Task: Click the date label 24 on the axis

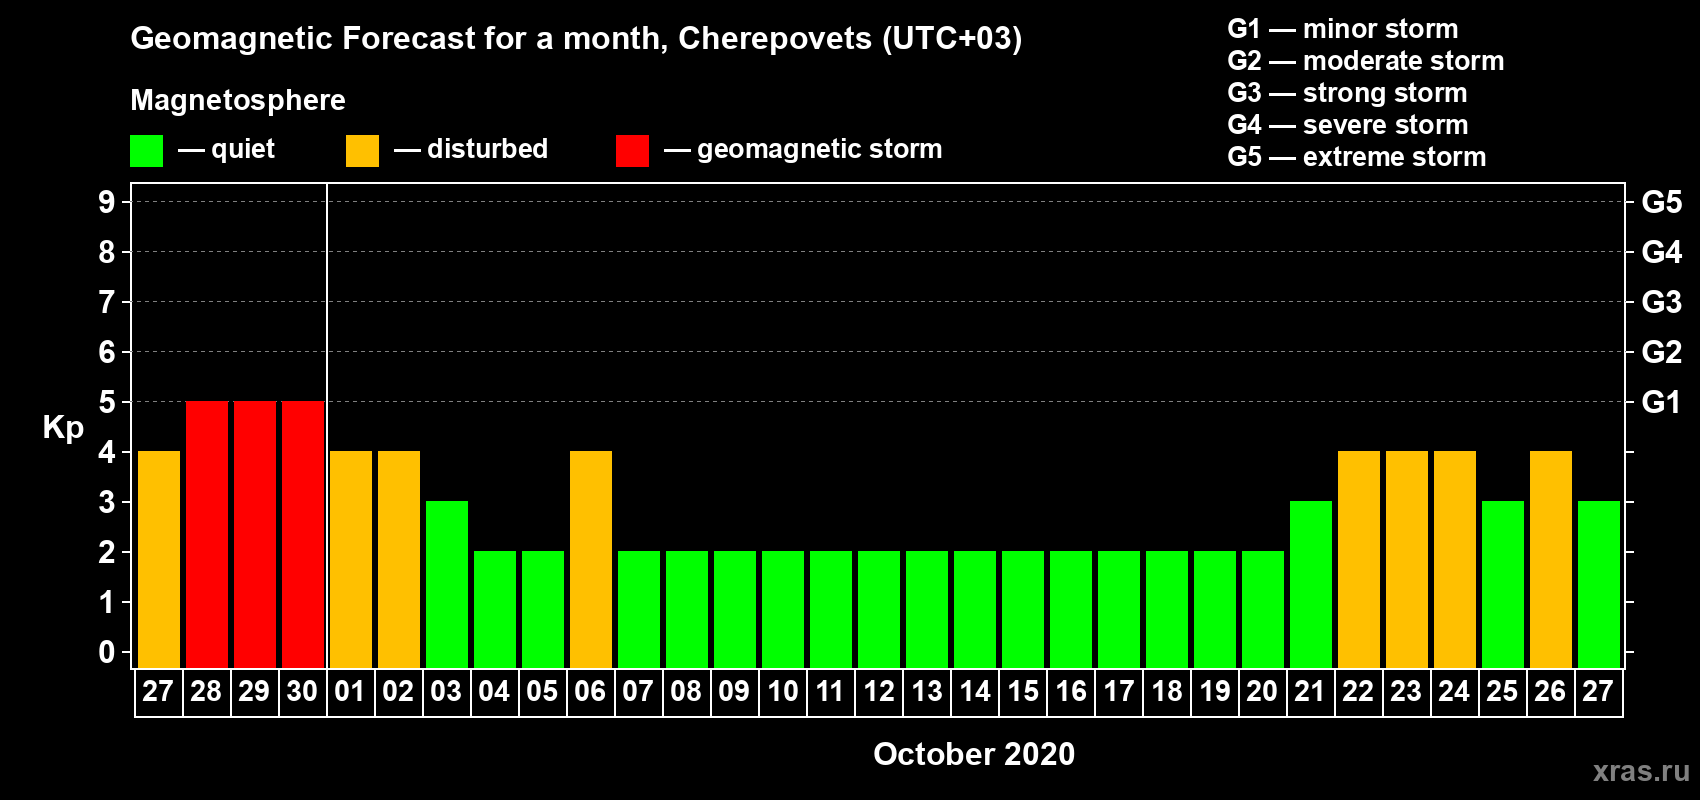Action: click(1454, 691)
